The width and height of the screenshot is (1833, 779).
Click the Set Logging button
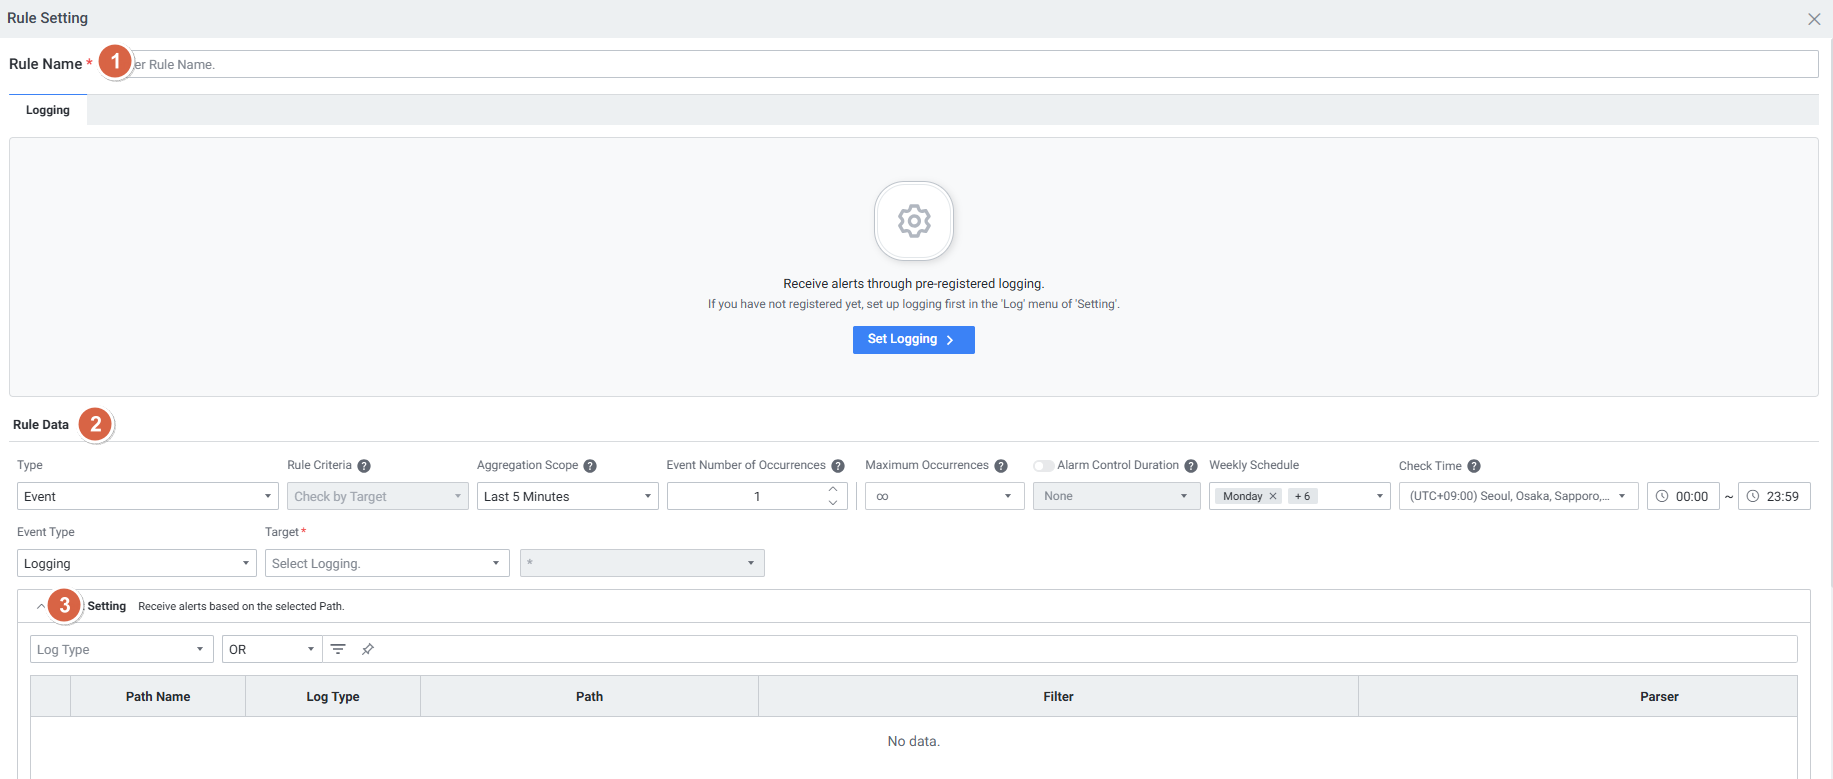pos(913,340)
